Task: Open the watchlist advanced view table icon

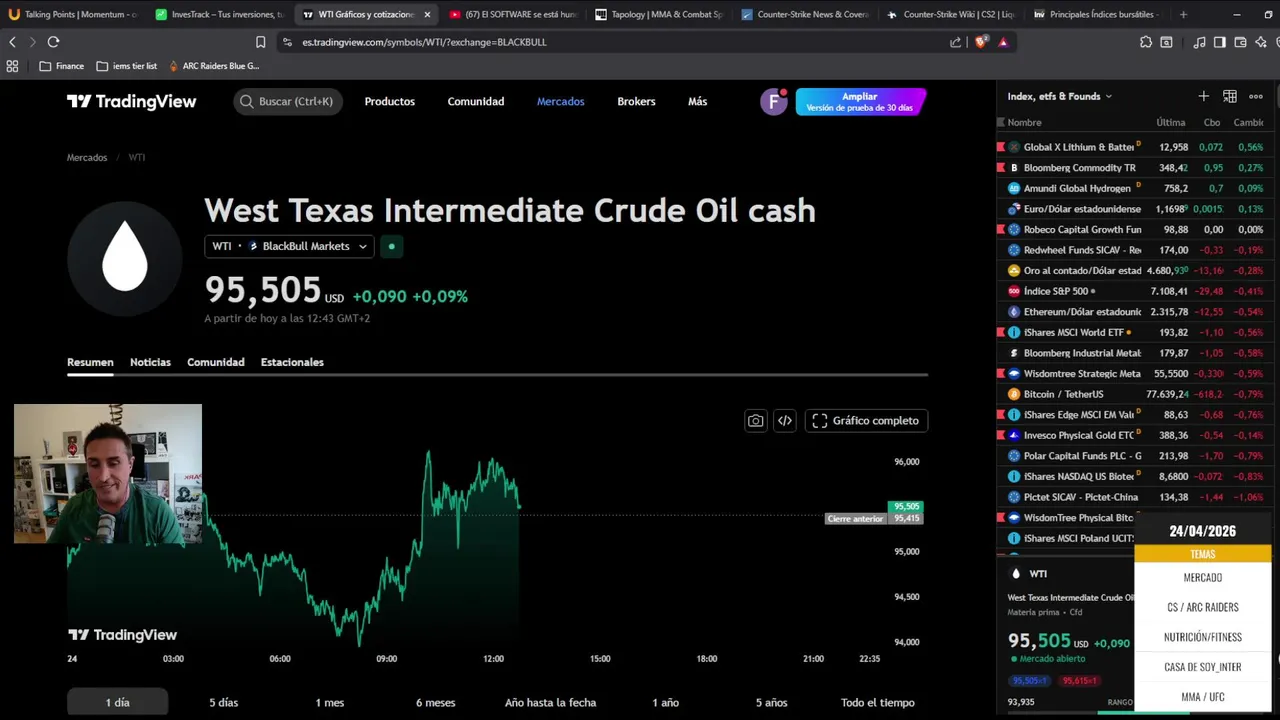Action: point(1230,96)
